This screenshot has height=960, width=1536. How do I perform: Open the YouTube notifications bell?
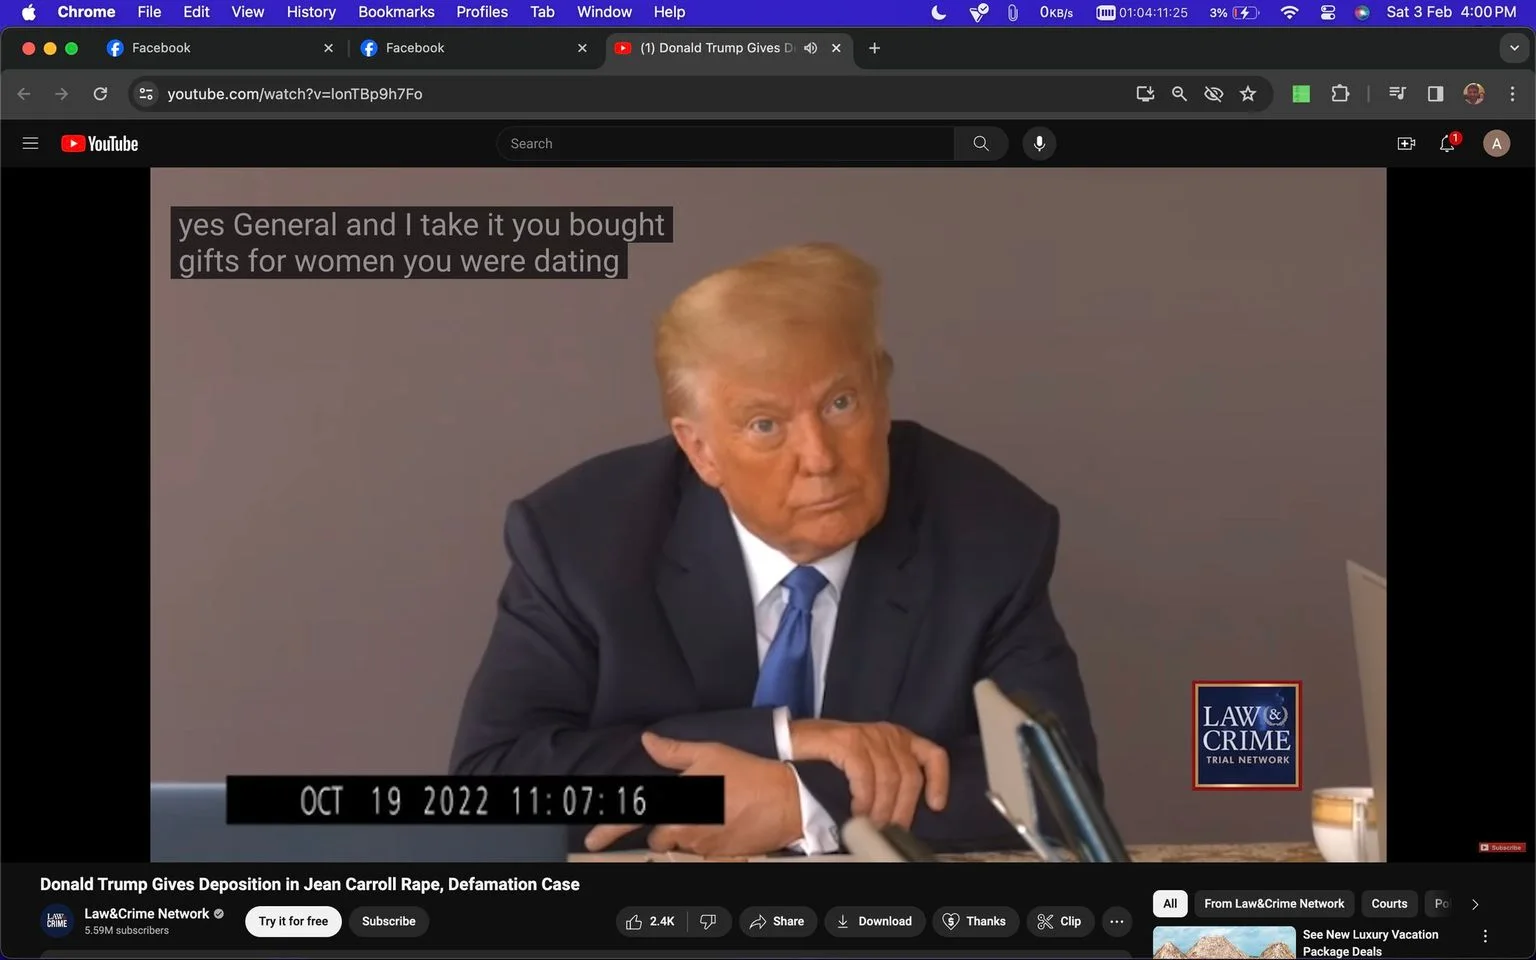point(1447,143)
